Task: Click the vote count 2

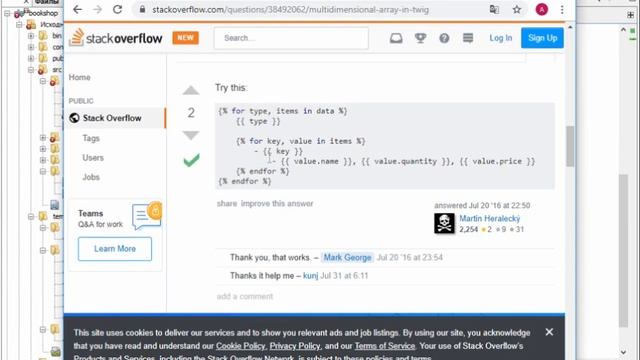Action: 191,113
